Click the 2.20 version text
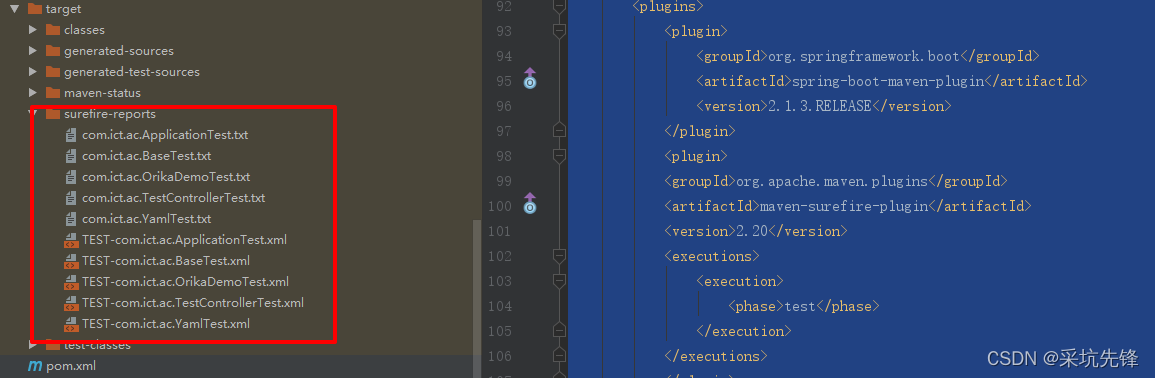 point(752,231)
